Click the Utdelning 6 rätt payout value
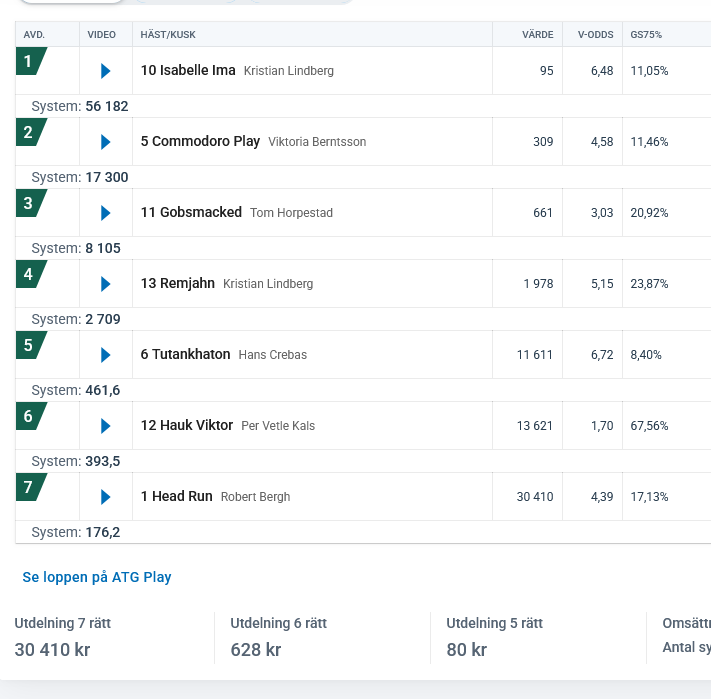Image resolution: width=711 pixels, height=699 pixels. click(255, 649)
